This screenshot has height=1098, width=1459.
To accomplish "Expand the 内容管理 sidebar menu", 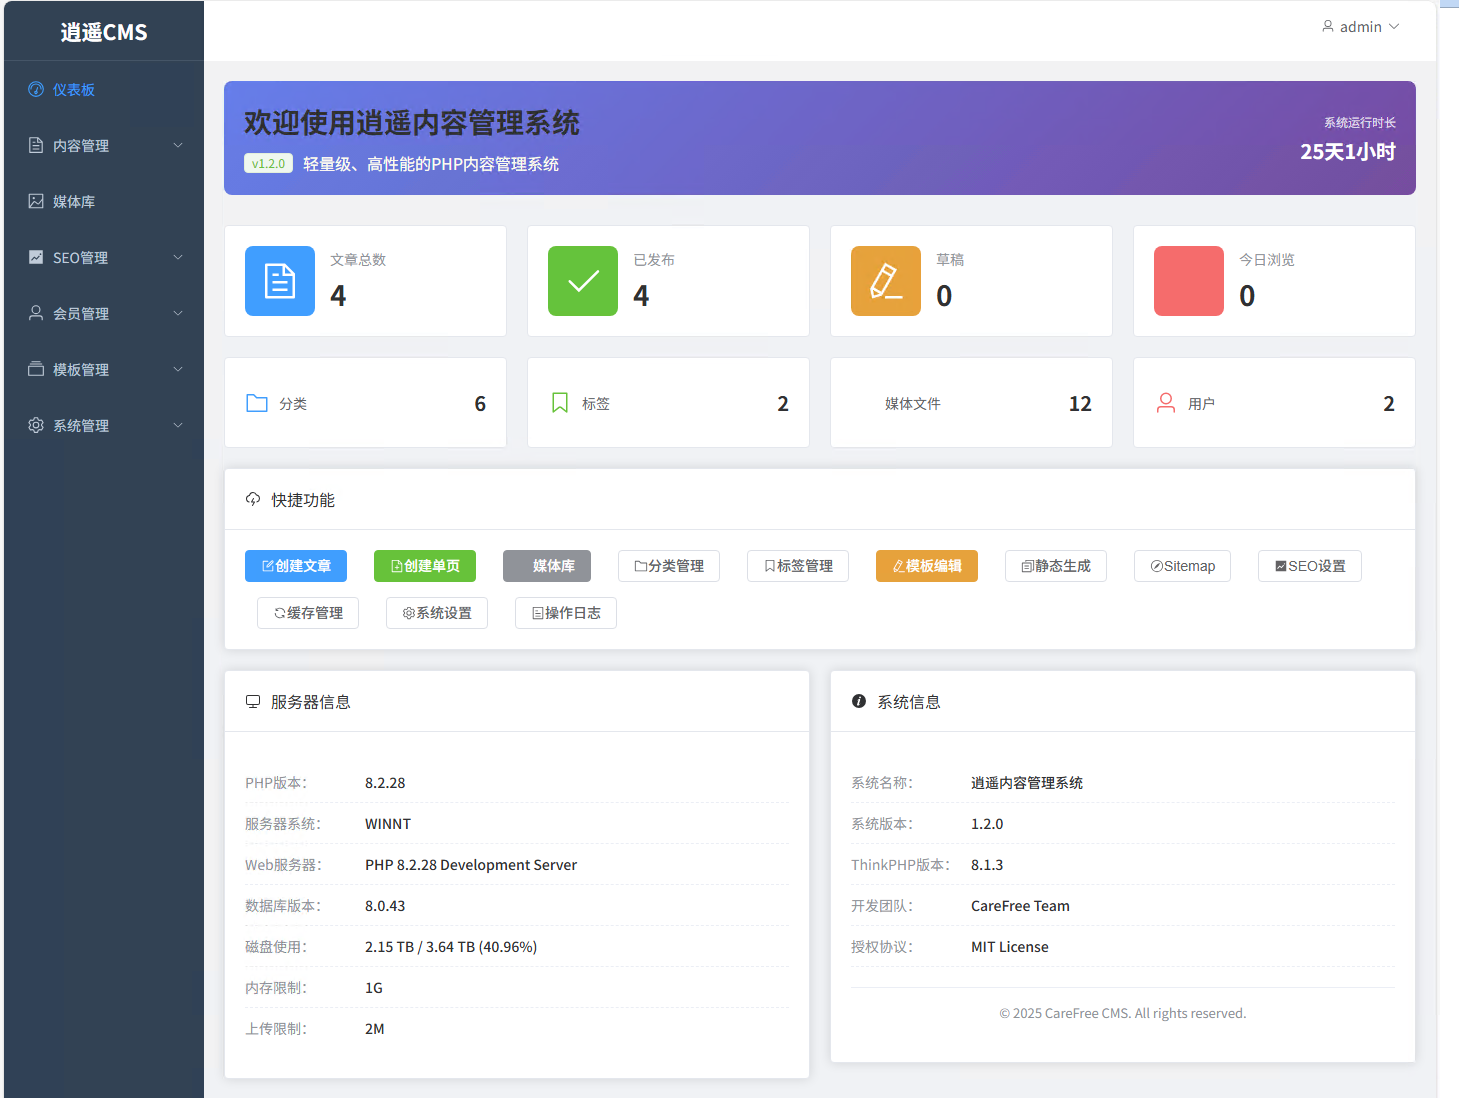I will pos(104,145).
